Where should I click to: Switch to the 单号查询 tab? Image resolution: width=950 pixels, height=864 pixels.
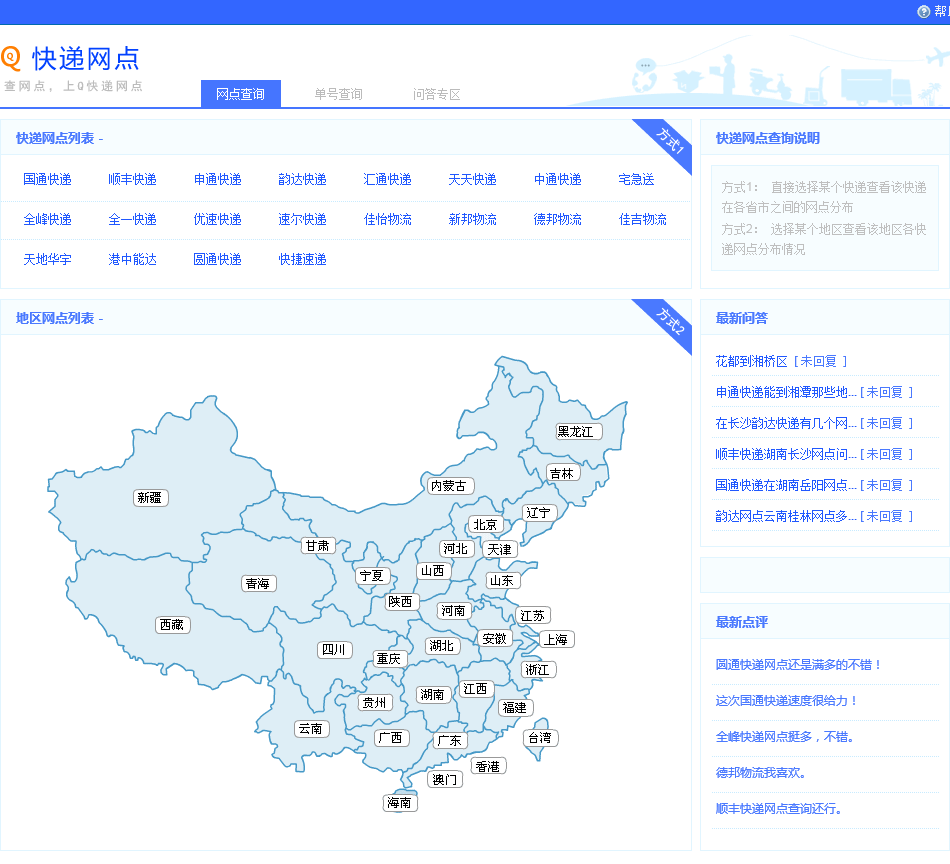(x=338, y=94)
